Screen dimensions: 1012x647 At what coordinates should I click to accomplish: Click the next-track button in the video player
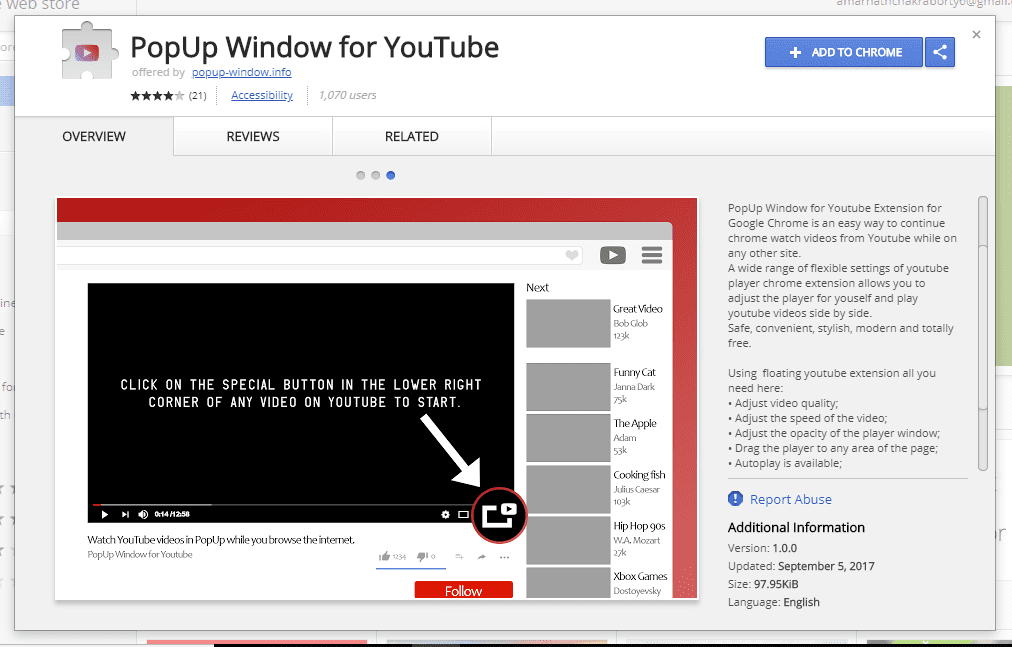click(125, 515)
